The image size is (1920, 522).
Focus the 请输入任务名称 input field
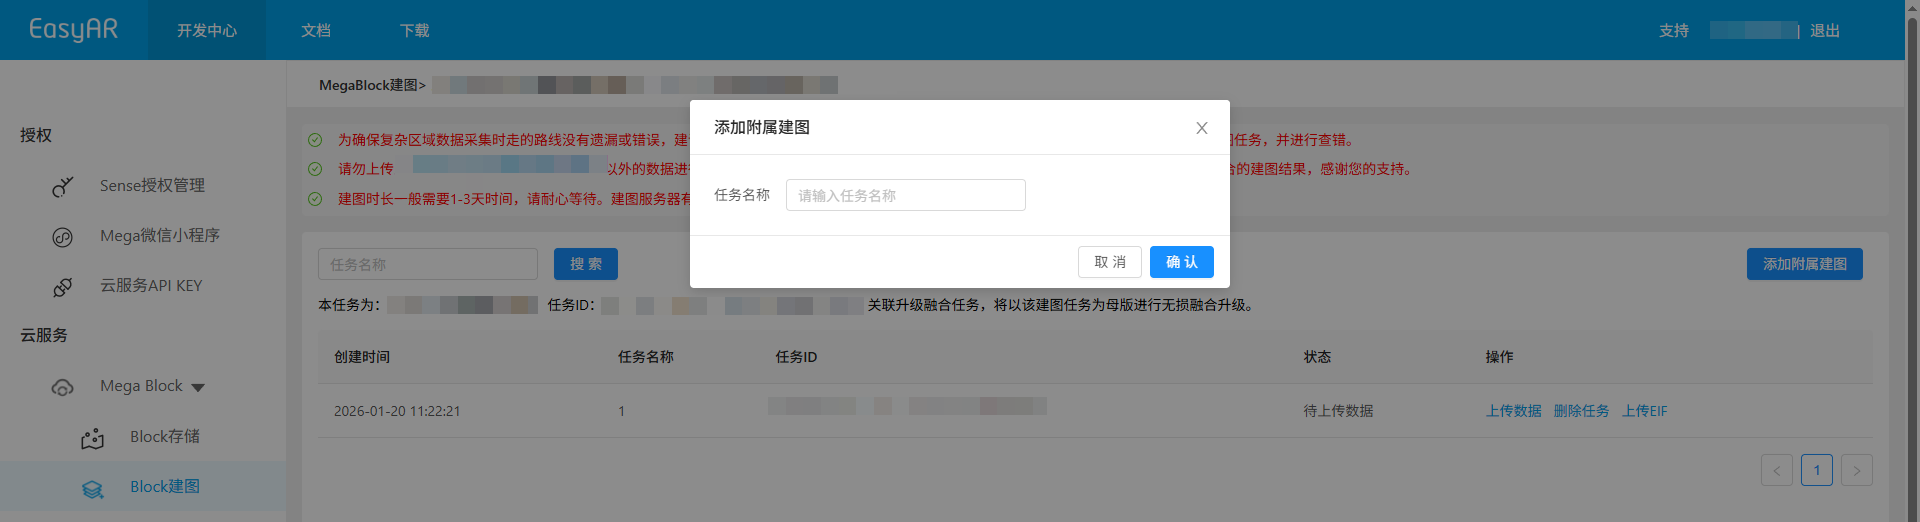(905, 195)
